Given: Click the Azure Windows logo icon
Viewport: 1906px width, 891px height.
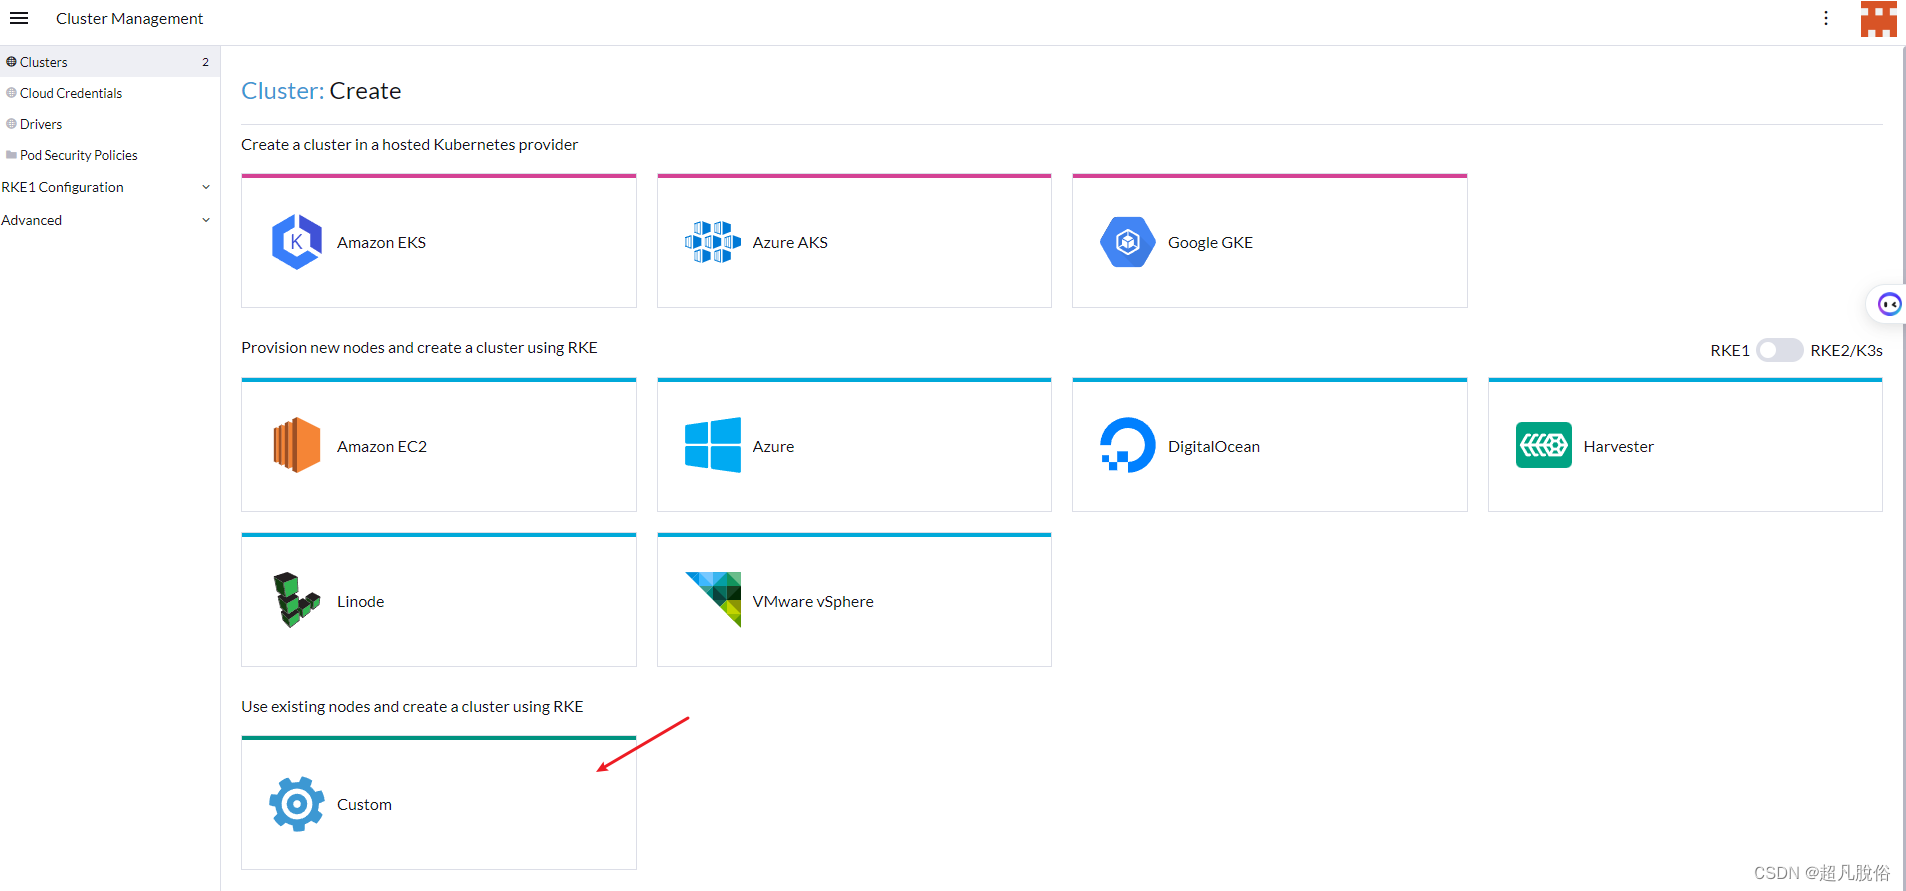Looking at the screenshot, I should (712, 445).
